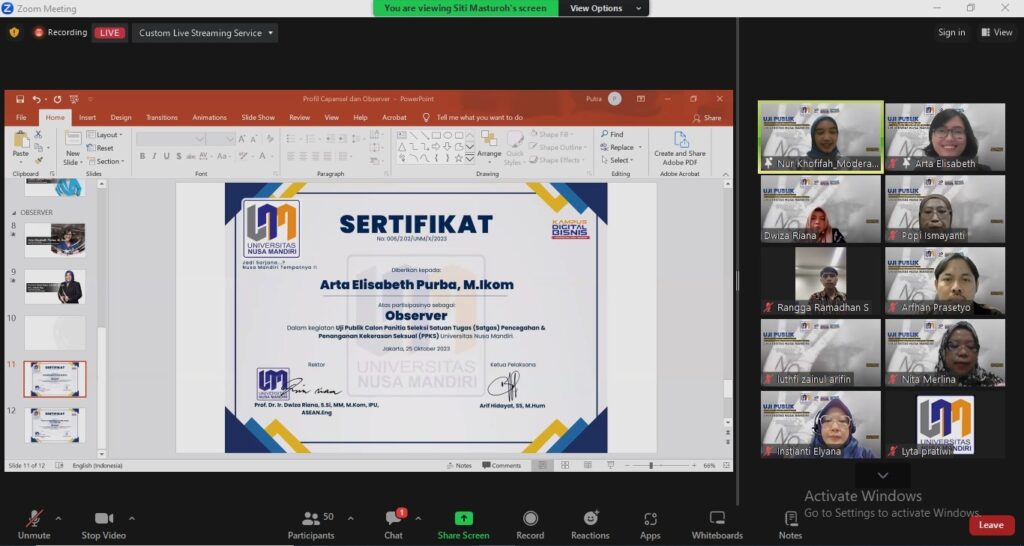Viewport: 1024px width, 546px height.
Task: Open Zoom Notes
Action: (790, 525)
